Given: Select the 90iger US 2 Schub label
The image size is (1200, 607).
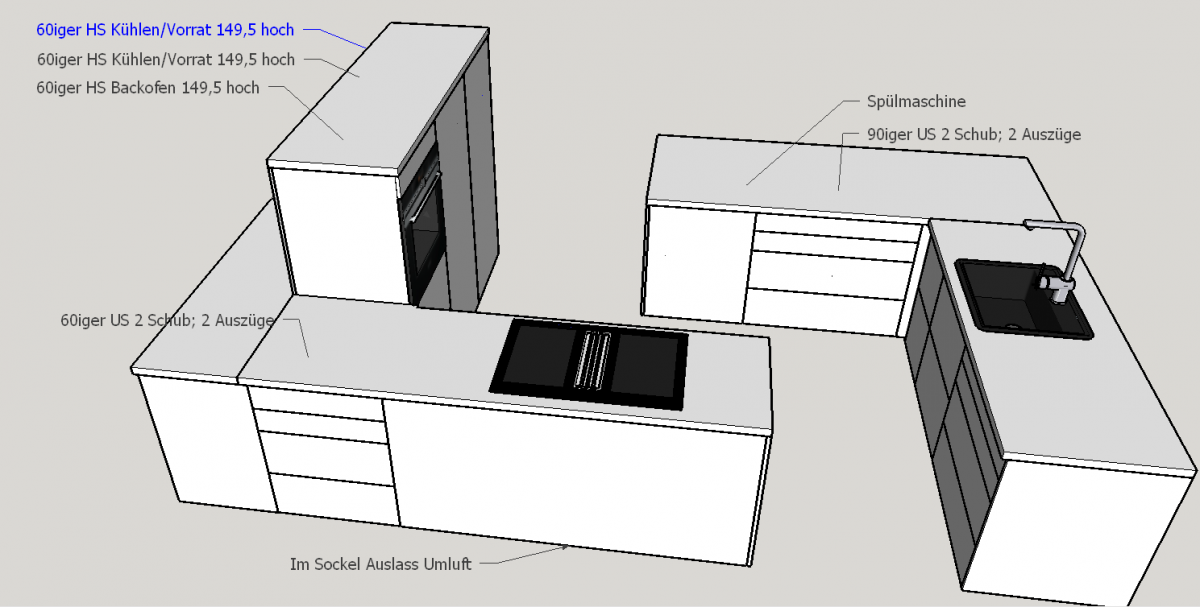Looking at the screenshot, I should 960,134.
